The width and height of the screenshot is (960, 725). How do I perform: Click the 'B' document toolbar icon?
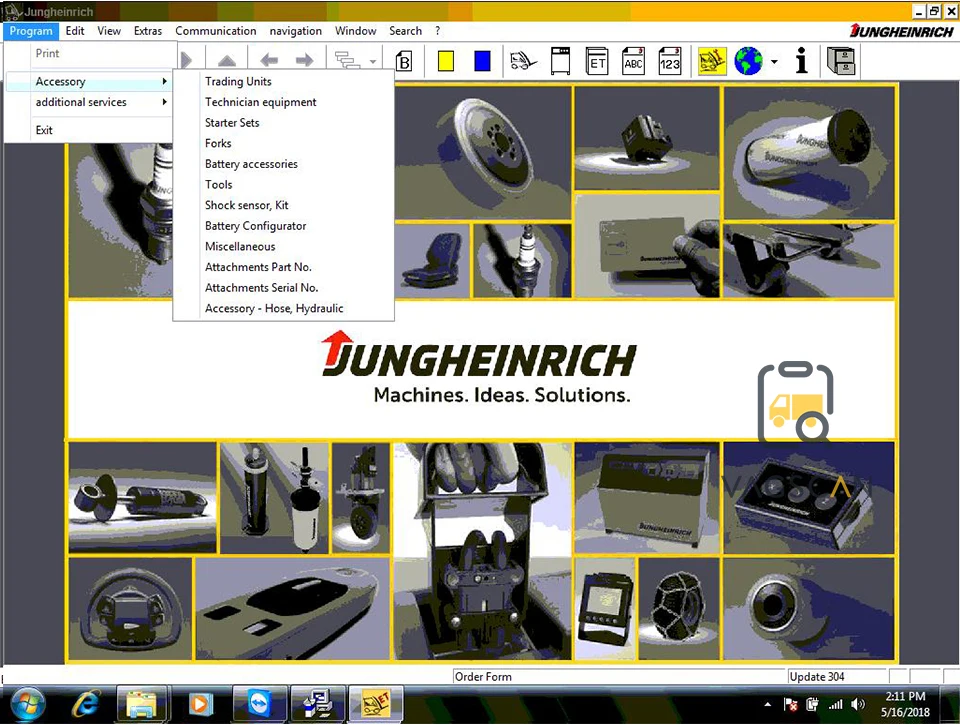[403, 62]
